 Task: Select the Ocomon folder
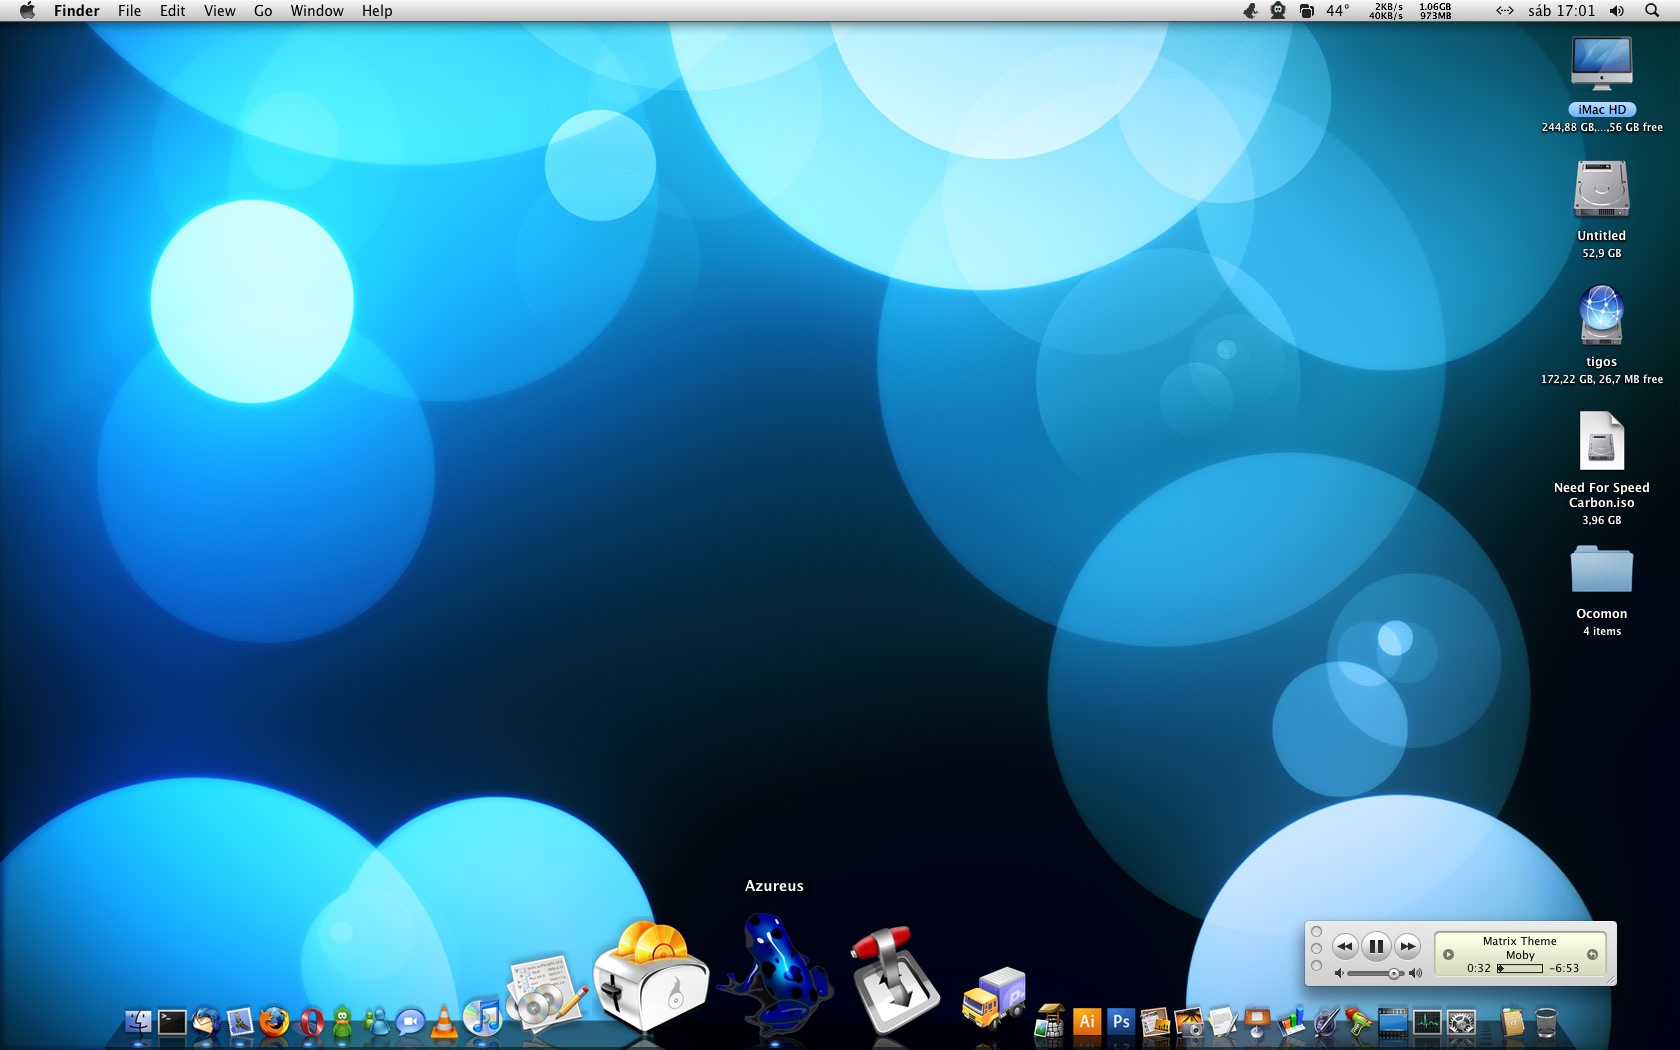pyautogui.click(x=1602, y=569)
